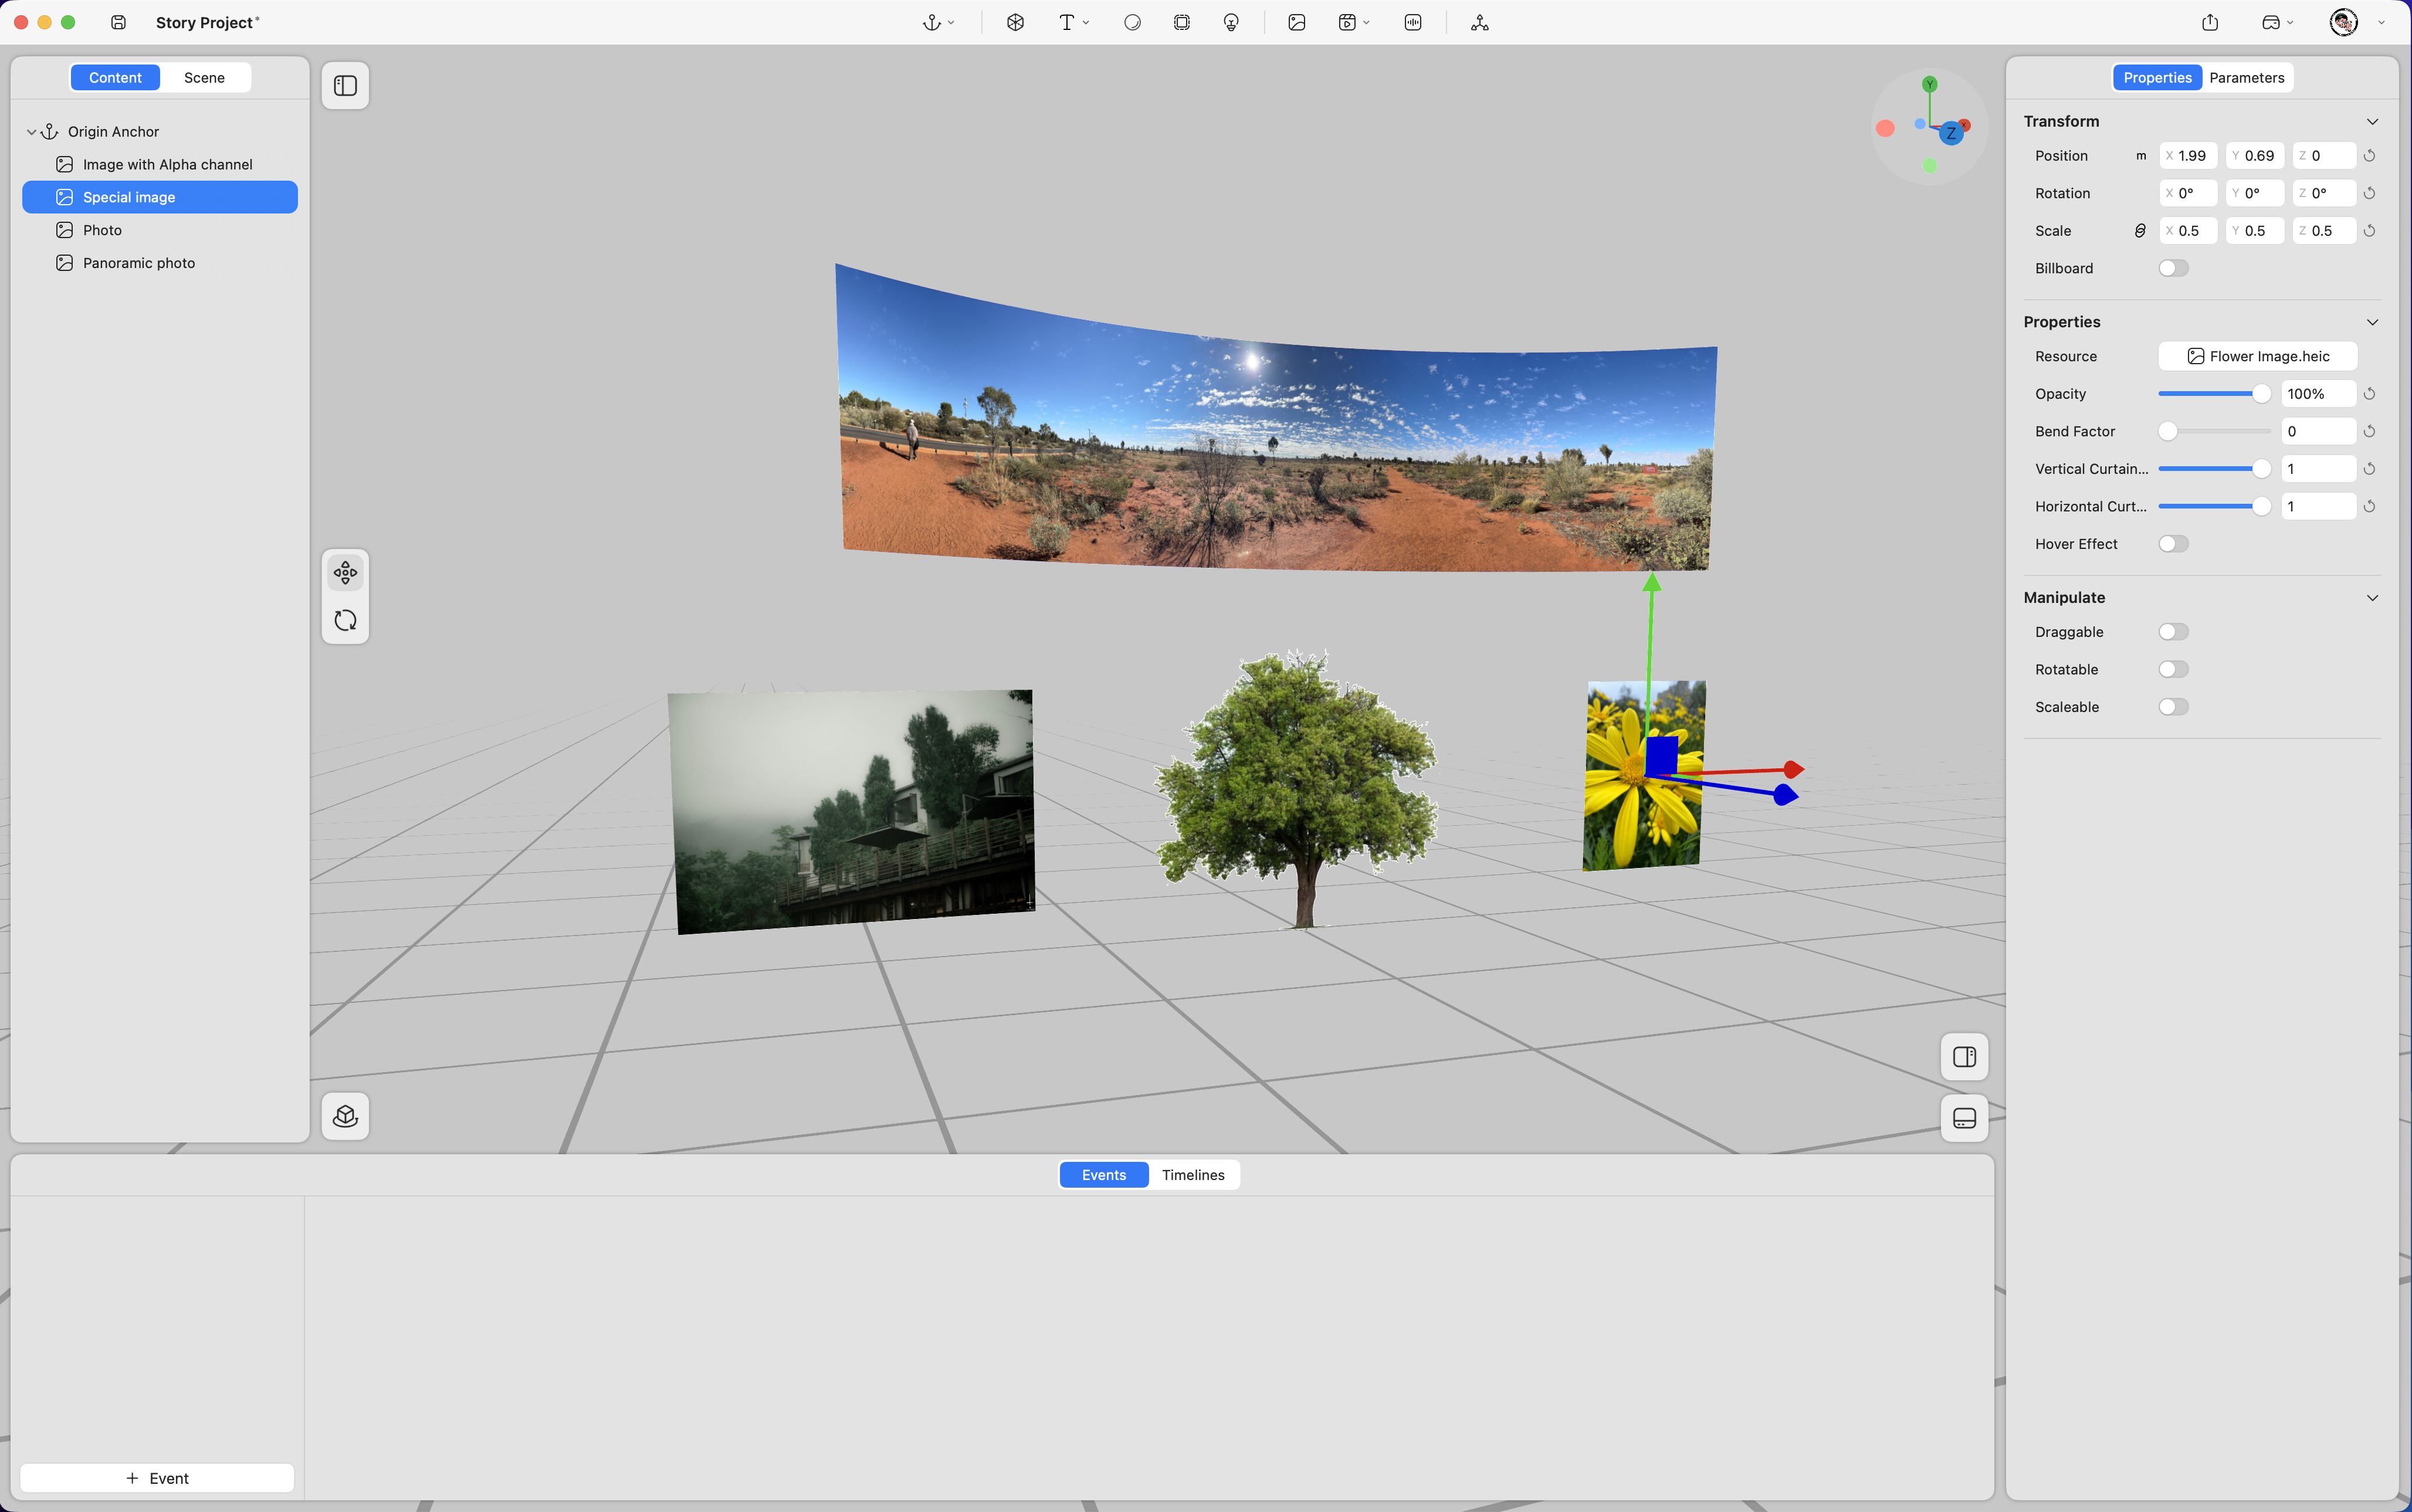Click the light bulb toolbar icon
Viewport: 2412px width, 1512px height.
coord(1231,22)
